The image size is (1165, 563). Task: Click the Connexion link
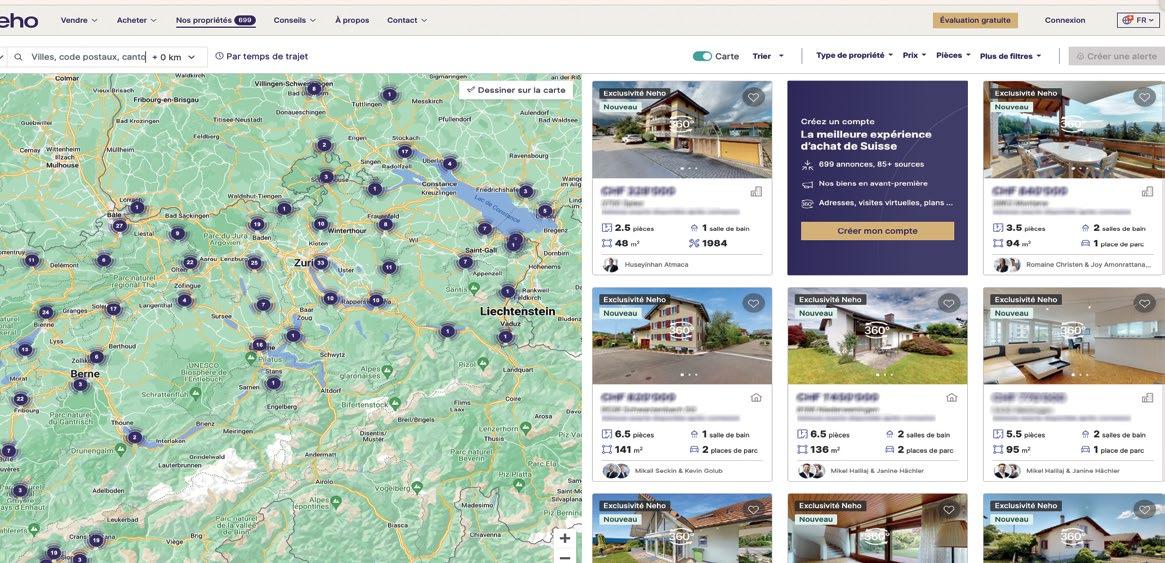pyautogui.click(x=1065, y=20)
